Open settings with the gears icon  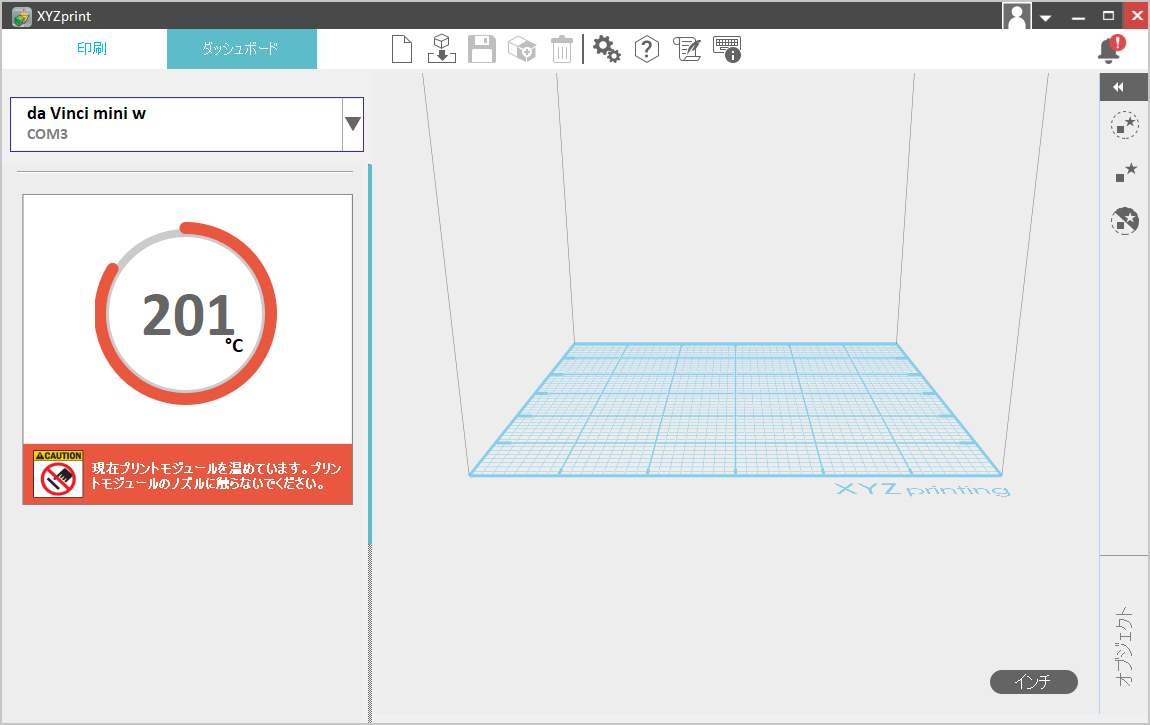tap(607, 49)
